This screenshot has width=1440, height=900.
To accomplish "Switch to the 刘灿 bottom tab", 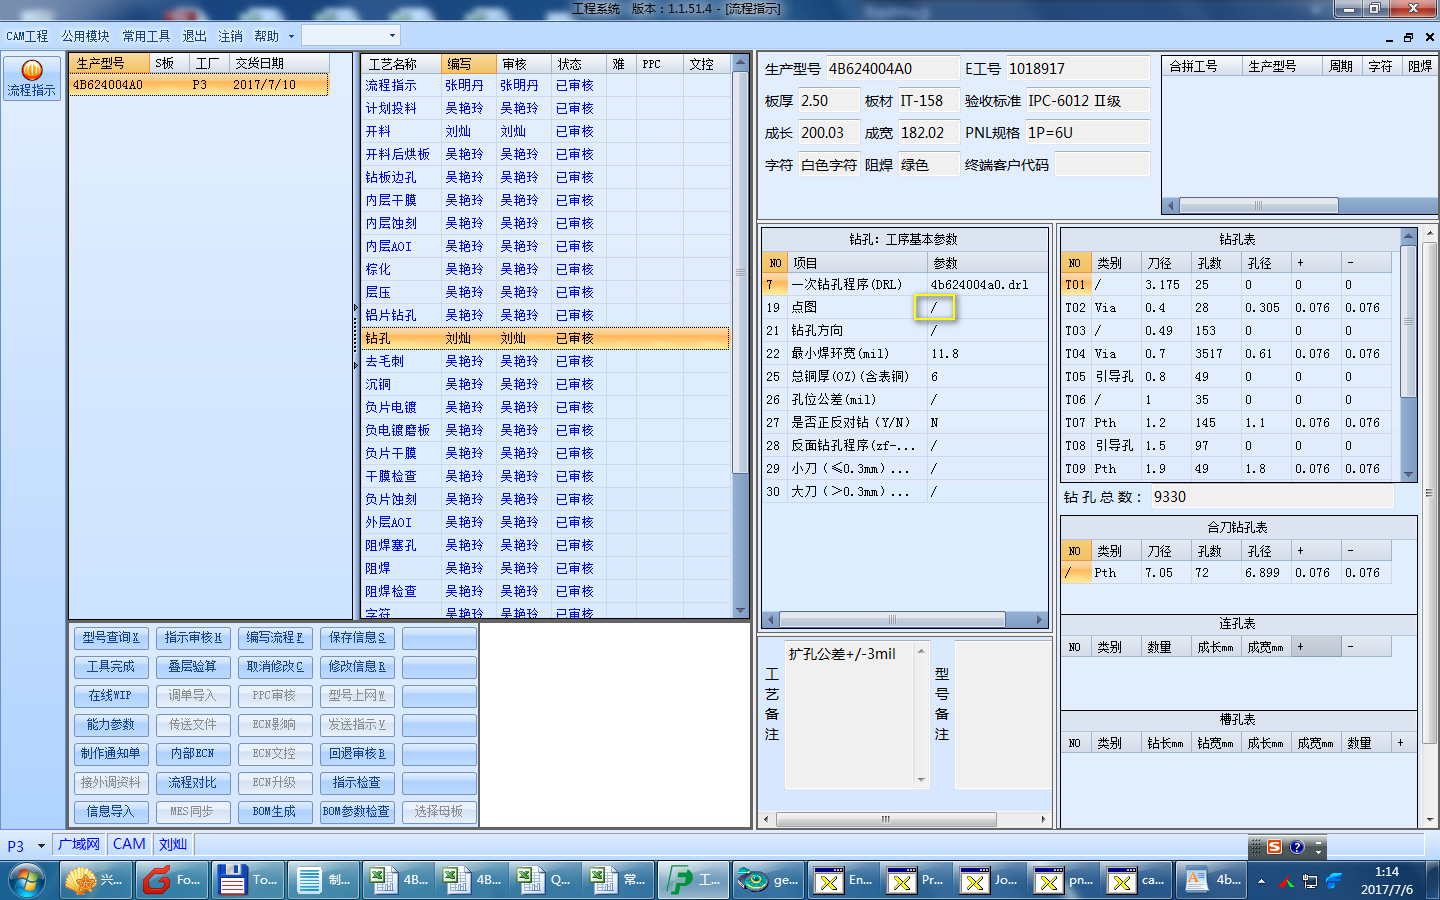I will [173, 844].
